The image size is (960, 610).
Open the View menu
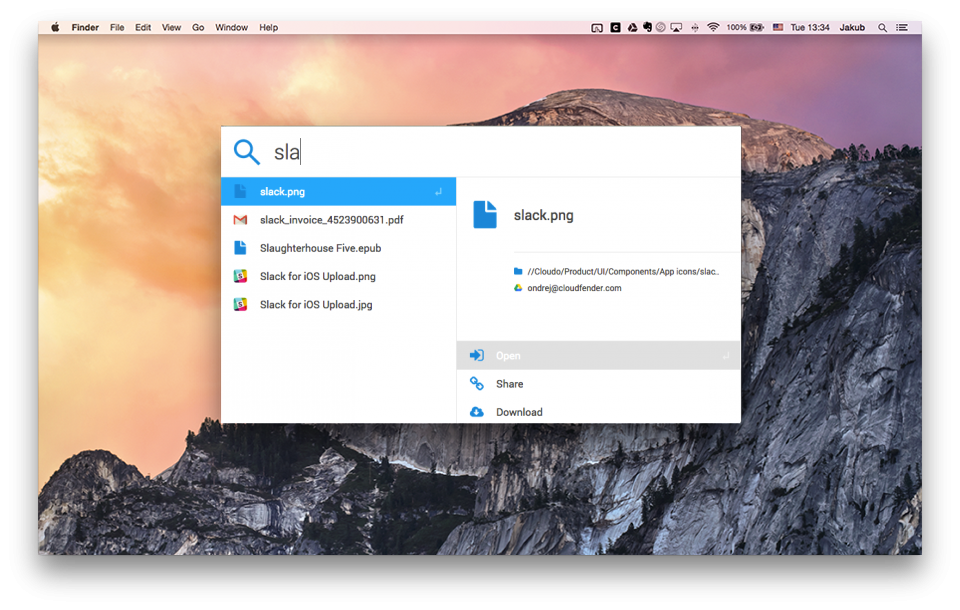click(x=171, y=28)
